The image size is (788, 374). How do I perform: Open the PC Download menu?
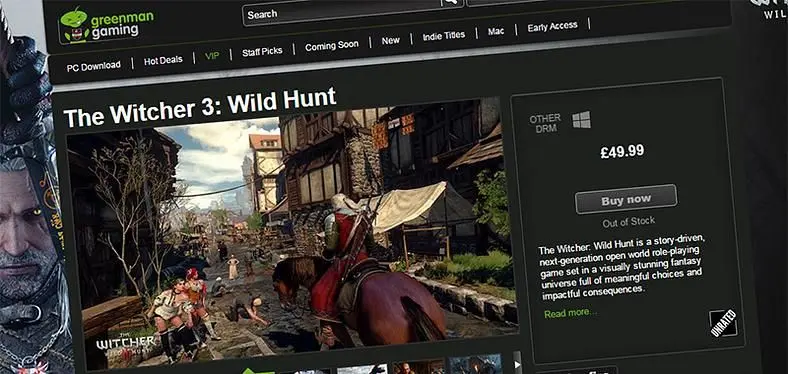pyautogui.click(x=93, y=66)
